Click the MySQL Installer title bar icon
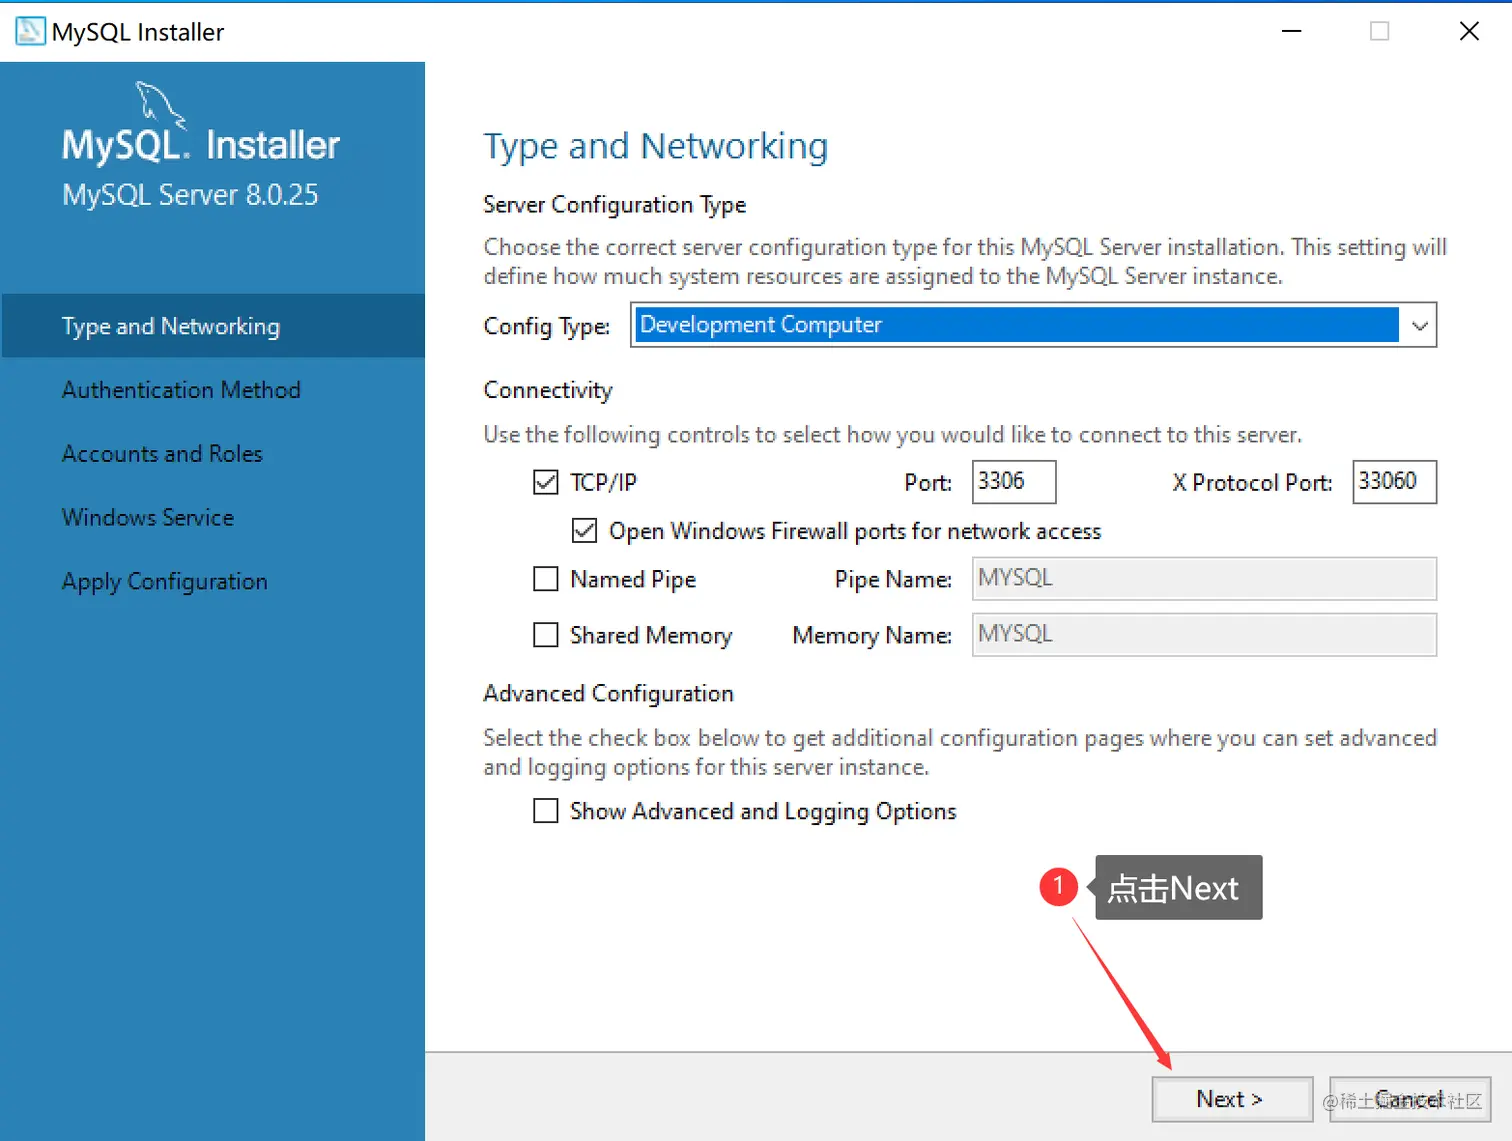Image resolution: width=1512 pixels, height=1141 pixels. [30, 31]
